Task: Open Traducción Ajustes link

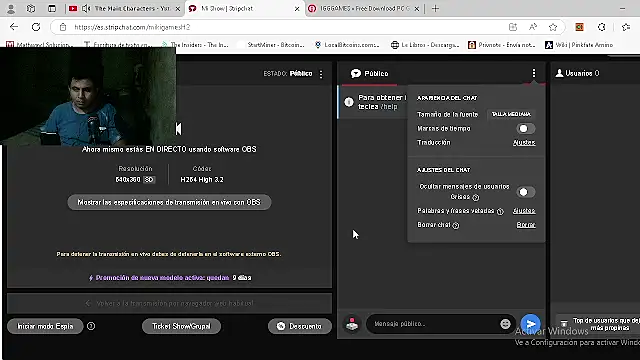Action: [x=524, y=142]
